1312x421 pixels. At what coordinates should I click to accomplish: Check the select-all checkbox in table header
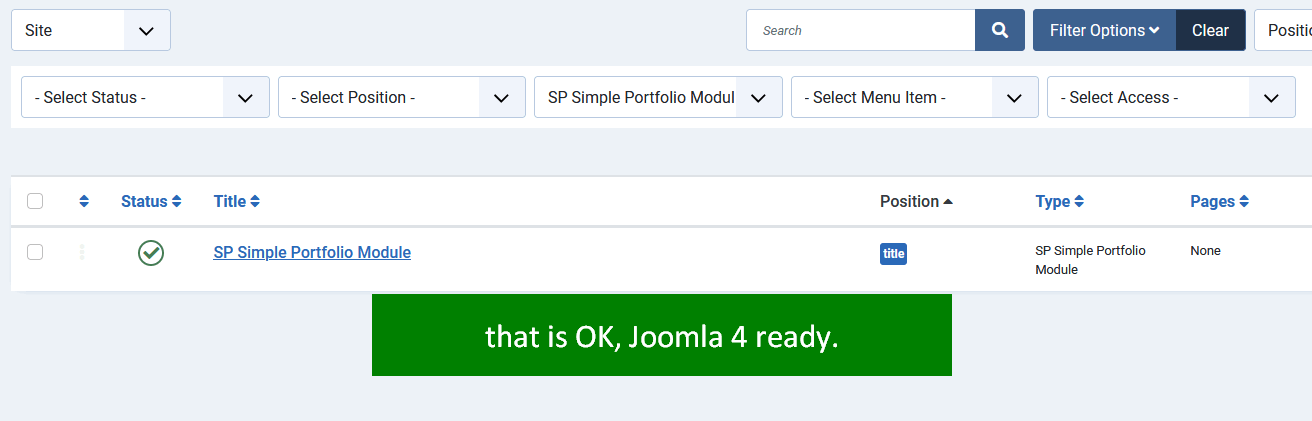point(35,201)
